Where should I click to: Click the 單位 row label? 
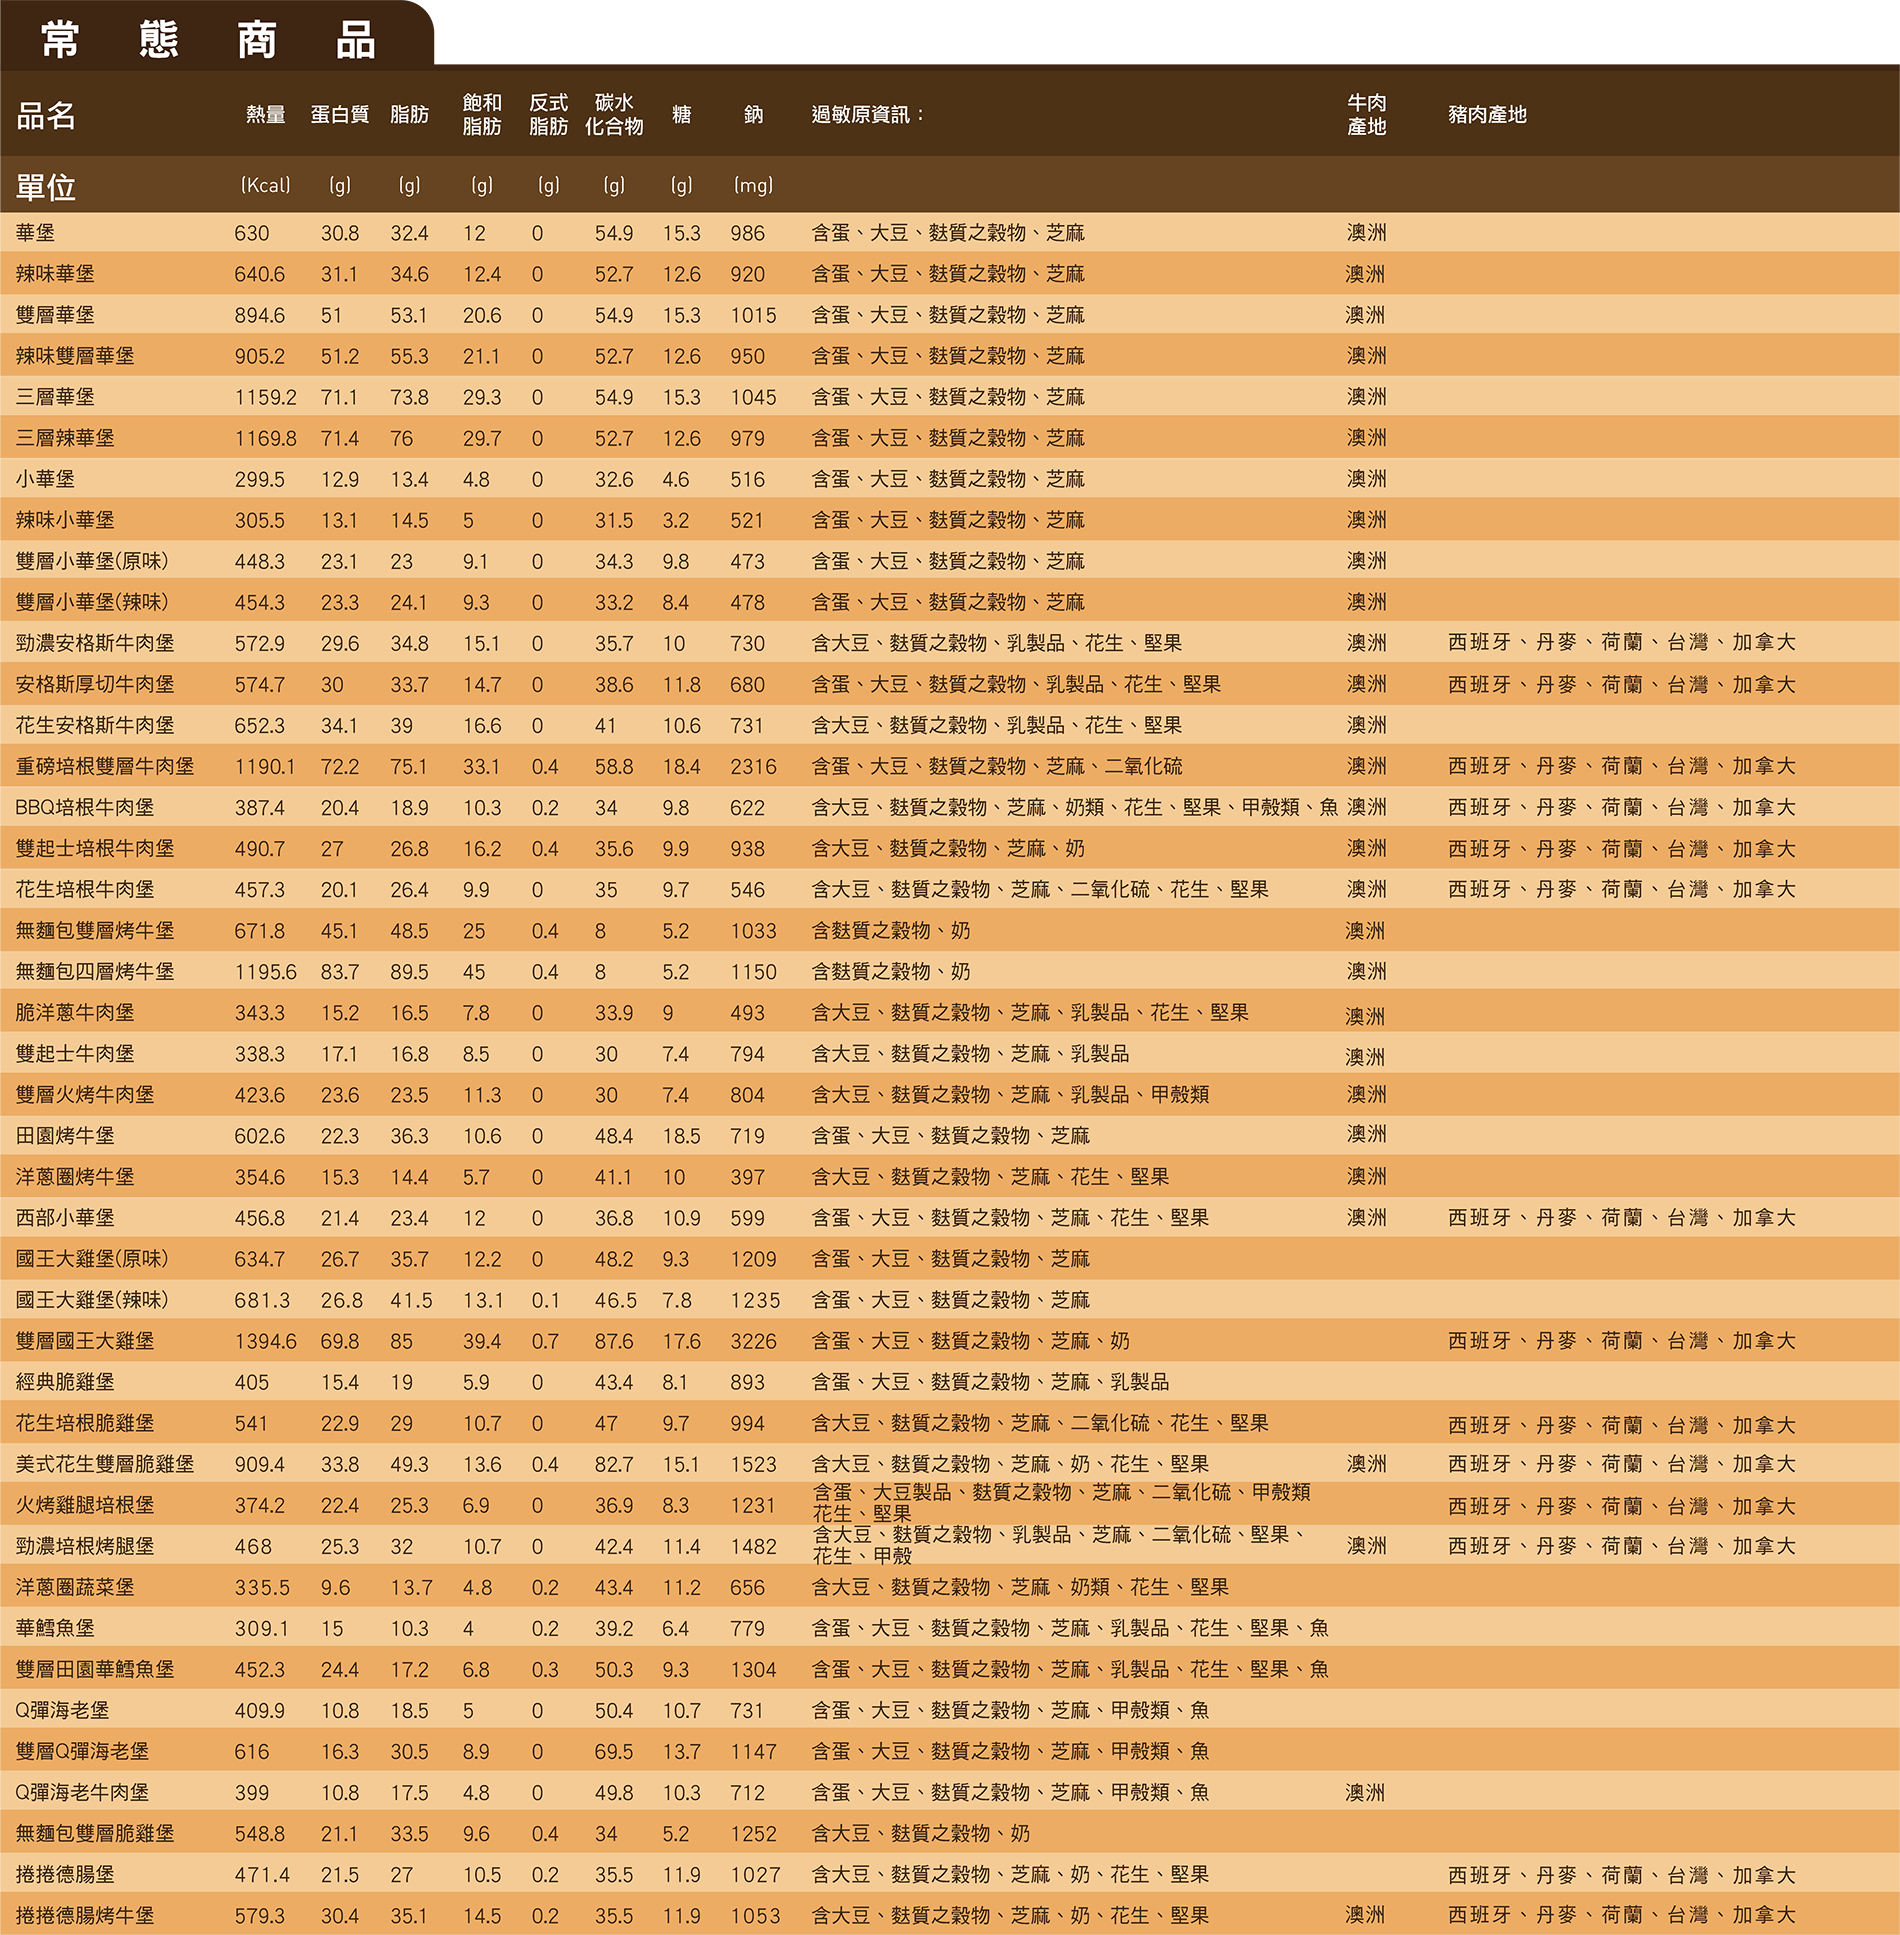click(46, 187)
